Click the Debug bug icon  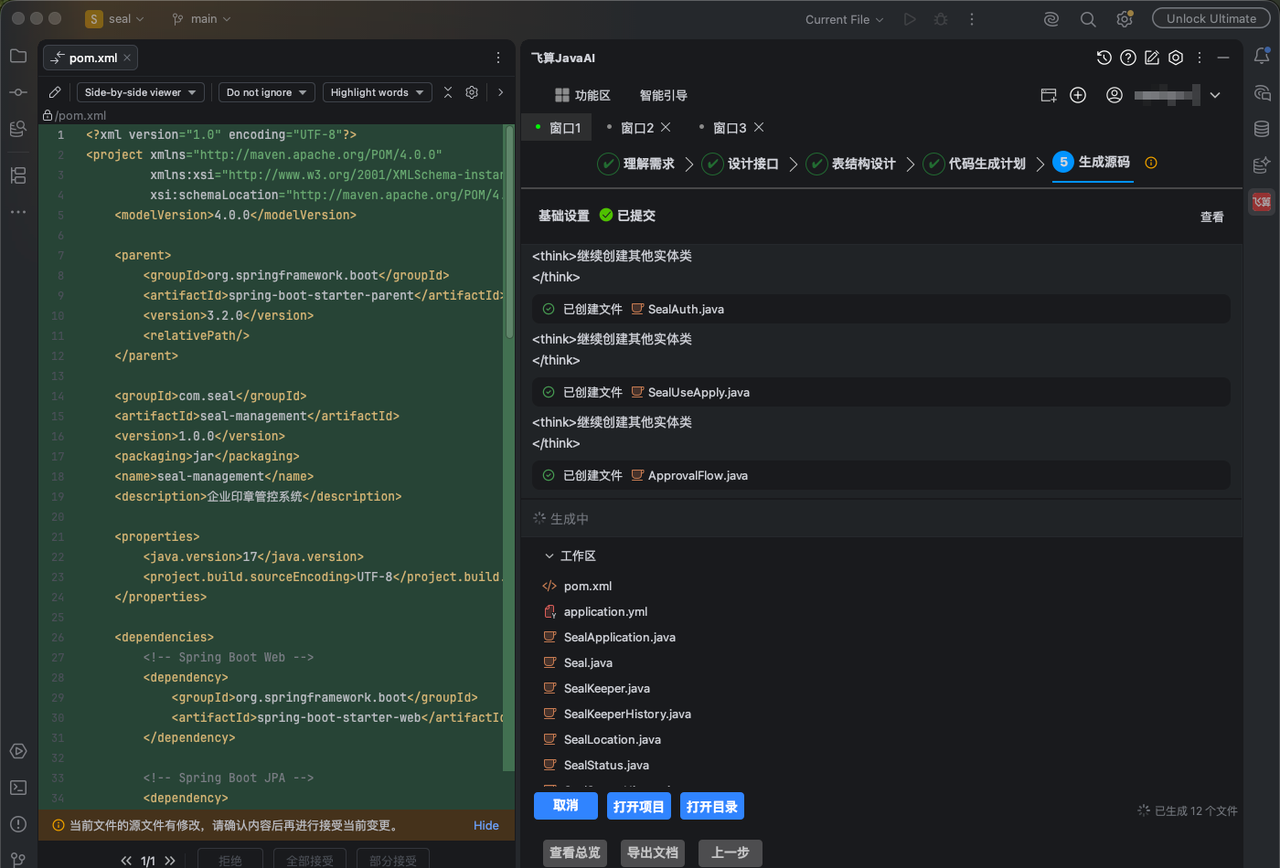[940, 19]
